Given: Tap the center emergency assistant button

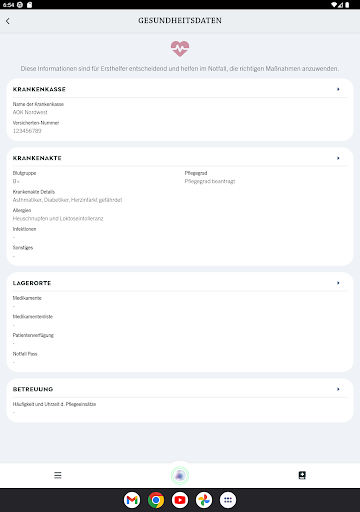Looking at the screenshot, I should (180, 475).
